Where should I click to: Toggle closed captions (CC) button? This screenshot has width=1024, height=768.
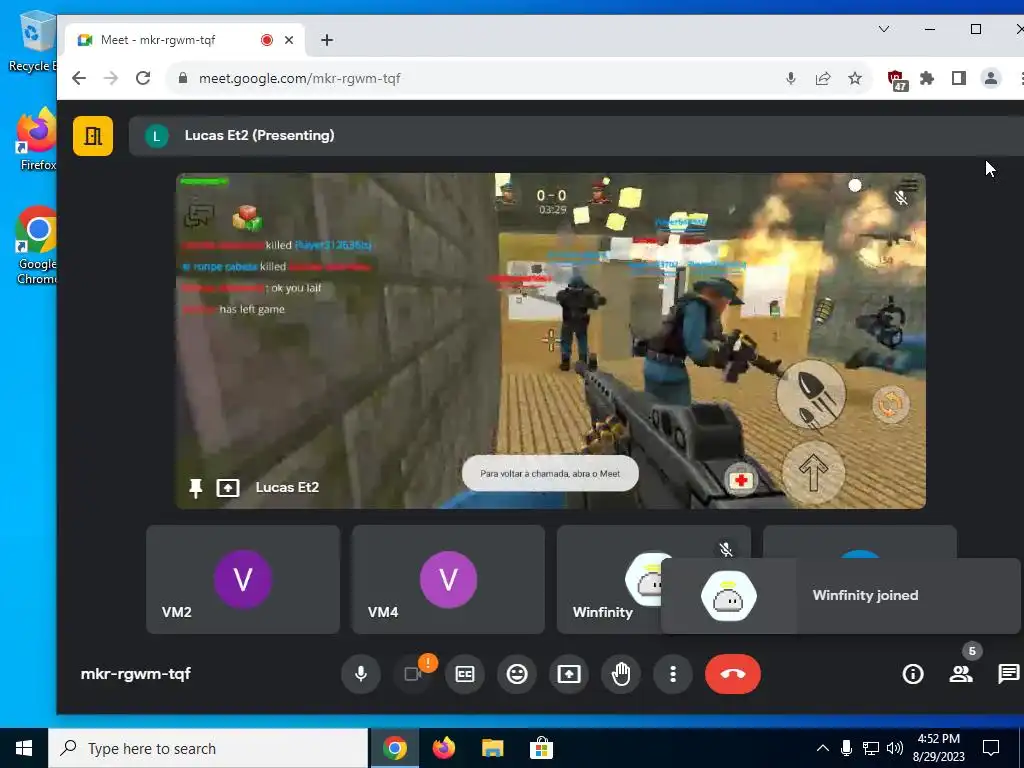coord(464,674)
